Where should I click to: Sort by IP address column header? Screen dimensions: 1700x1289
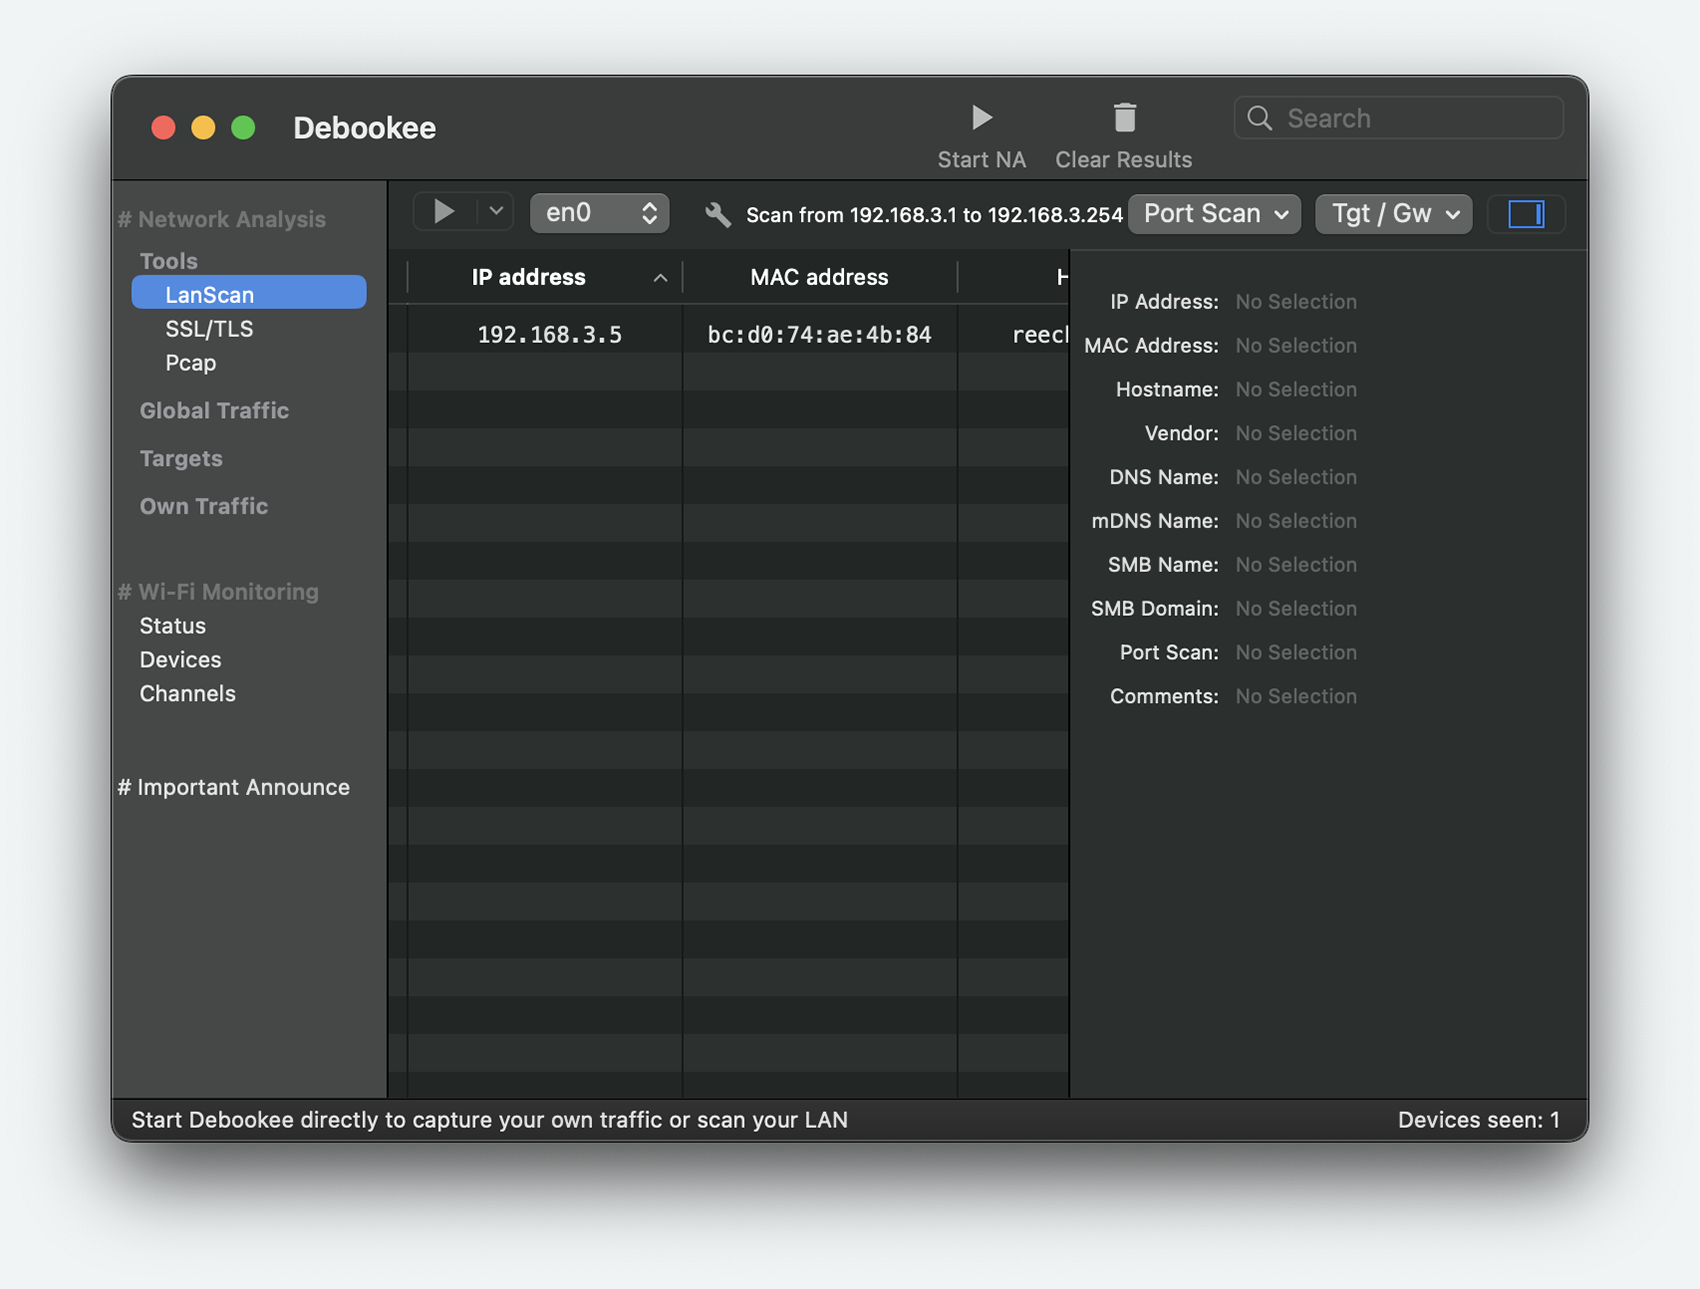coord(528,277)
